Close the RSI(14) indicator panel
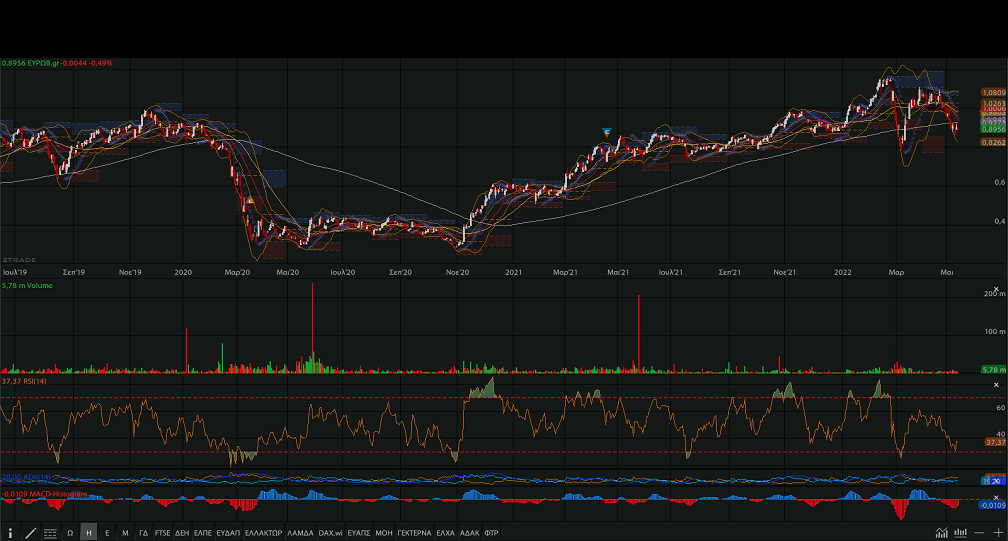Viewport: 1008px width, 541px height. click(x=996, y=384)
